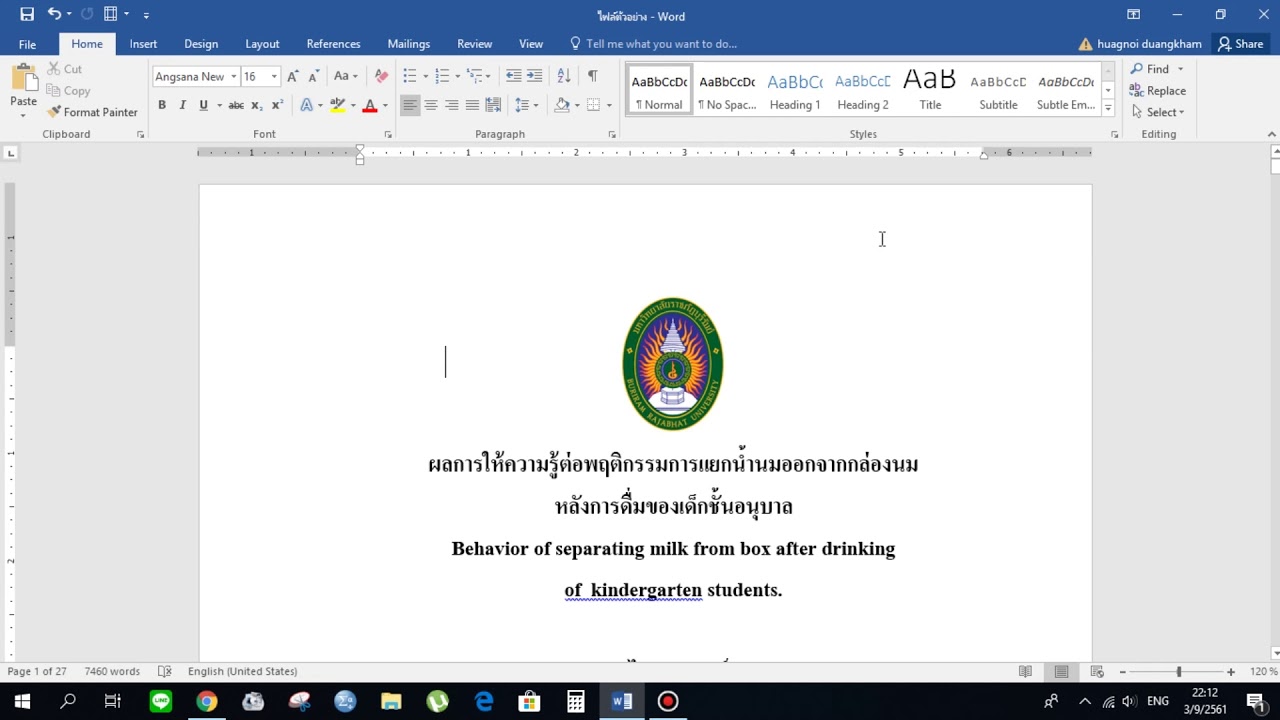Click the Align Right icon
This screenshot has width=1280, height=720.
[x=451, y=105]
